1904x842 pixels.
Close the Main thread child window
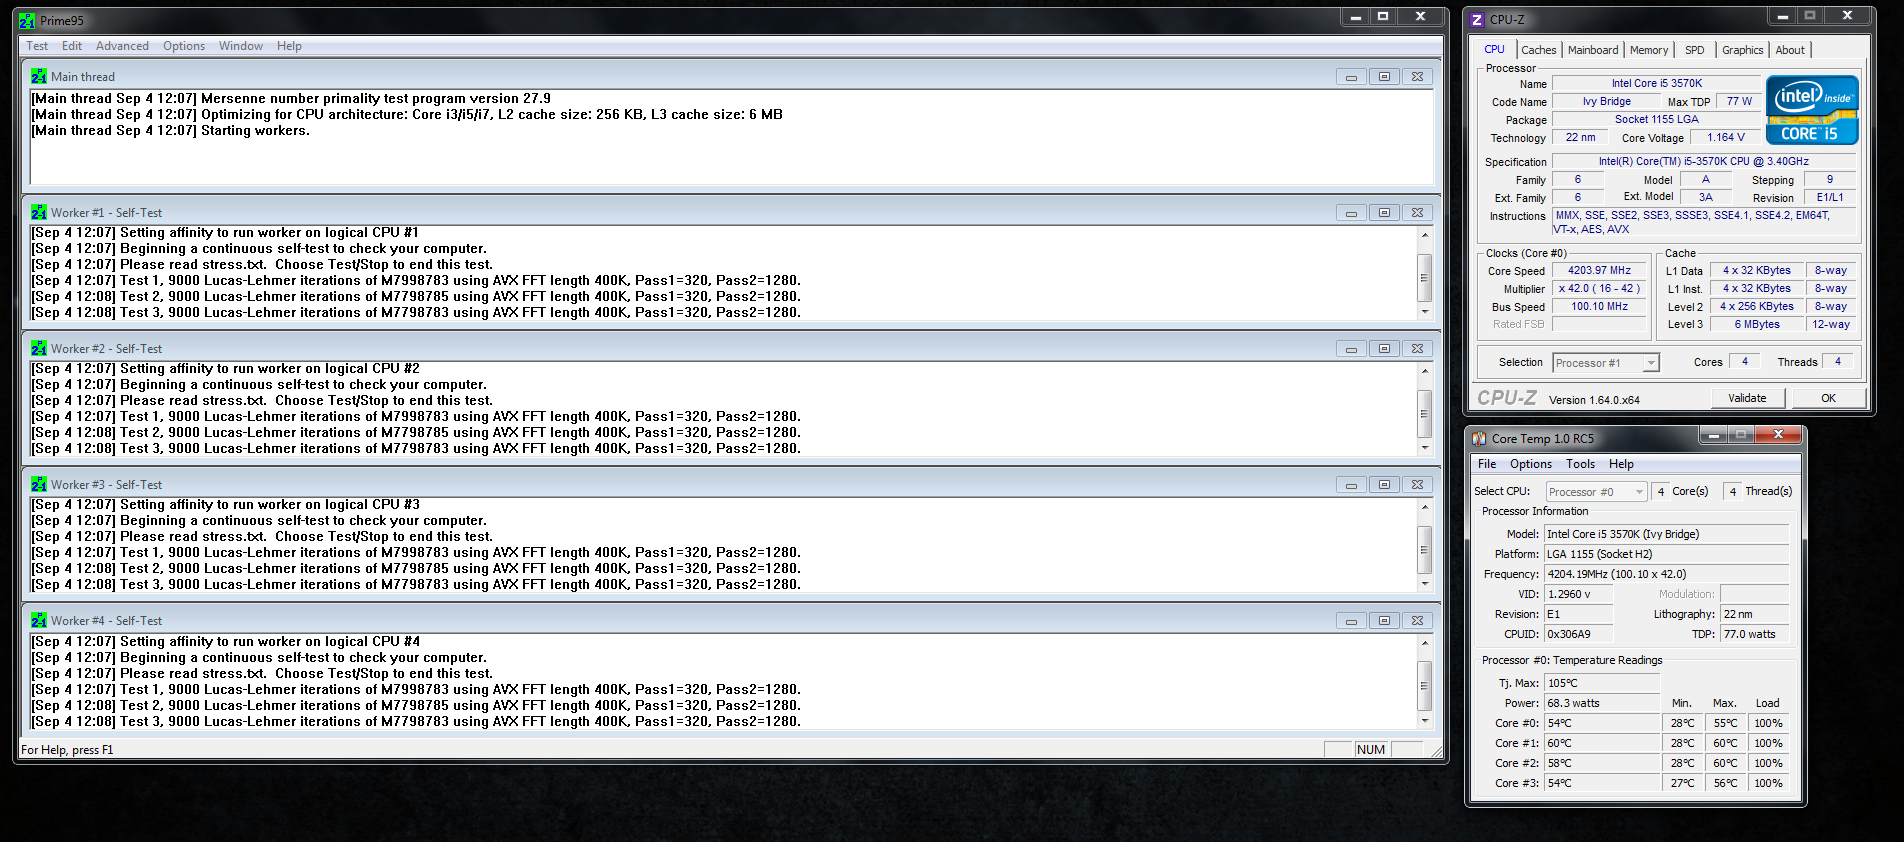pyautogui.click(x=1417, y=77)
